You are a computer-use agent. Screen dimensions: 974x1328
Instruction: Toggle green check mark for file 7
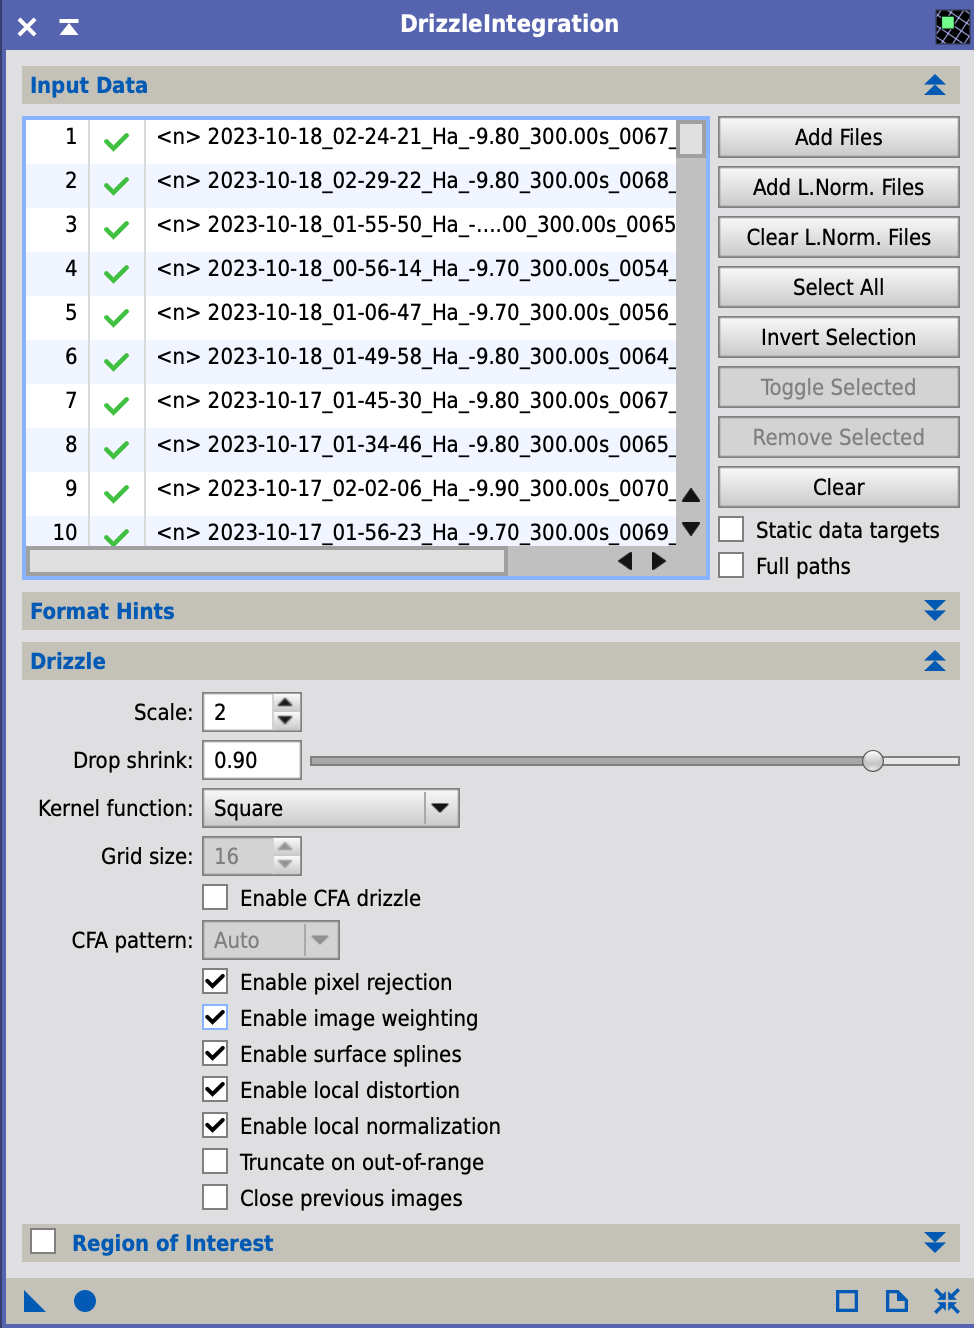click(117, 406)
